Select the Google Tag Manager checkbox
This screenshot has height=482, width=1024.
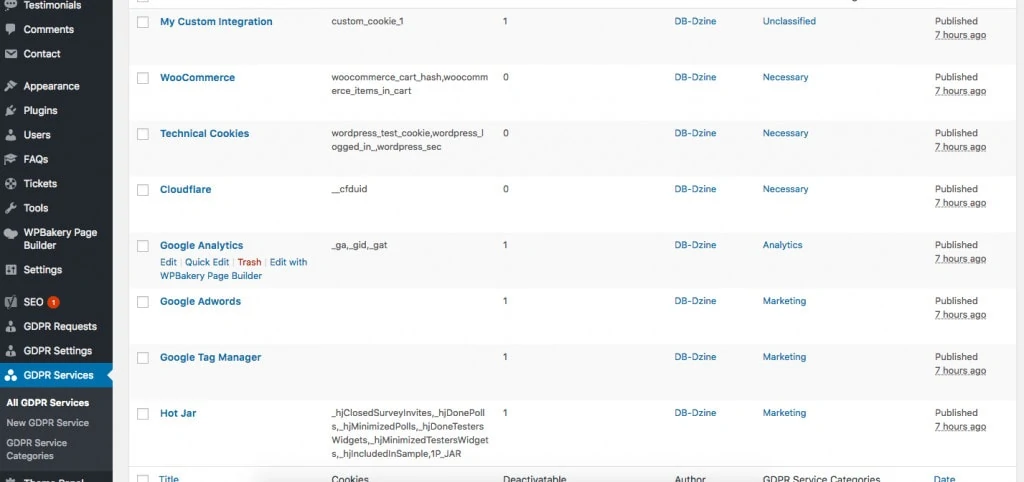click(143, 358)
